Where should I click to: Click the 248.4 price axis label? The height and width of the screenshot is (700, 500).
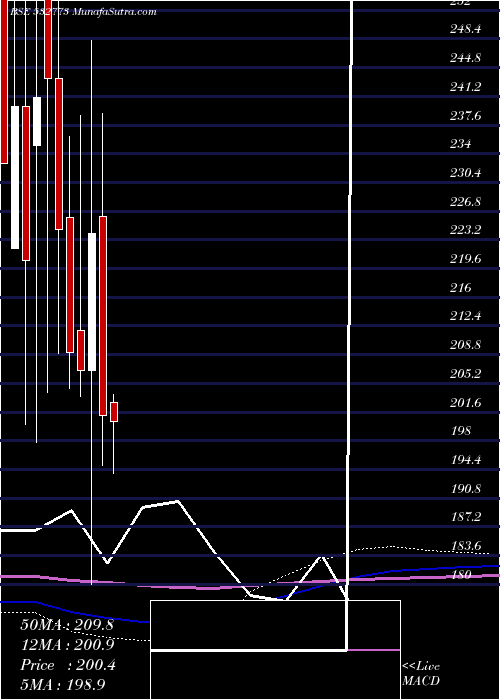pos(465,29)
